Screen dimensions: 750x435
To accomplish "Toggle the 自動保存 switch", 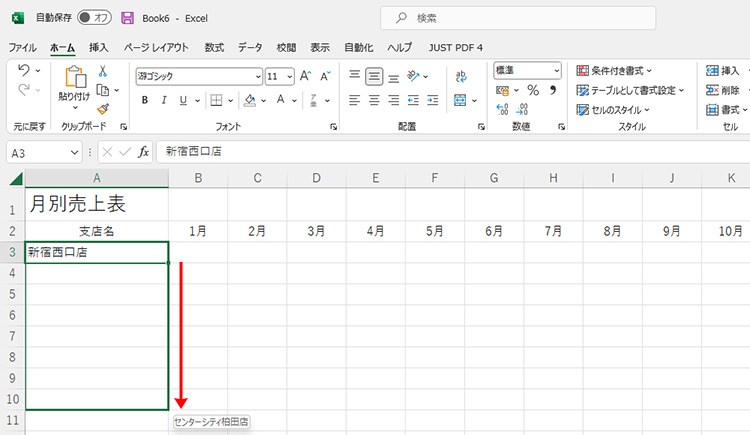I will click(94, 18).
